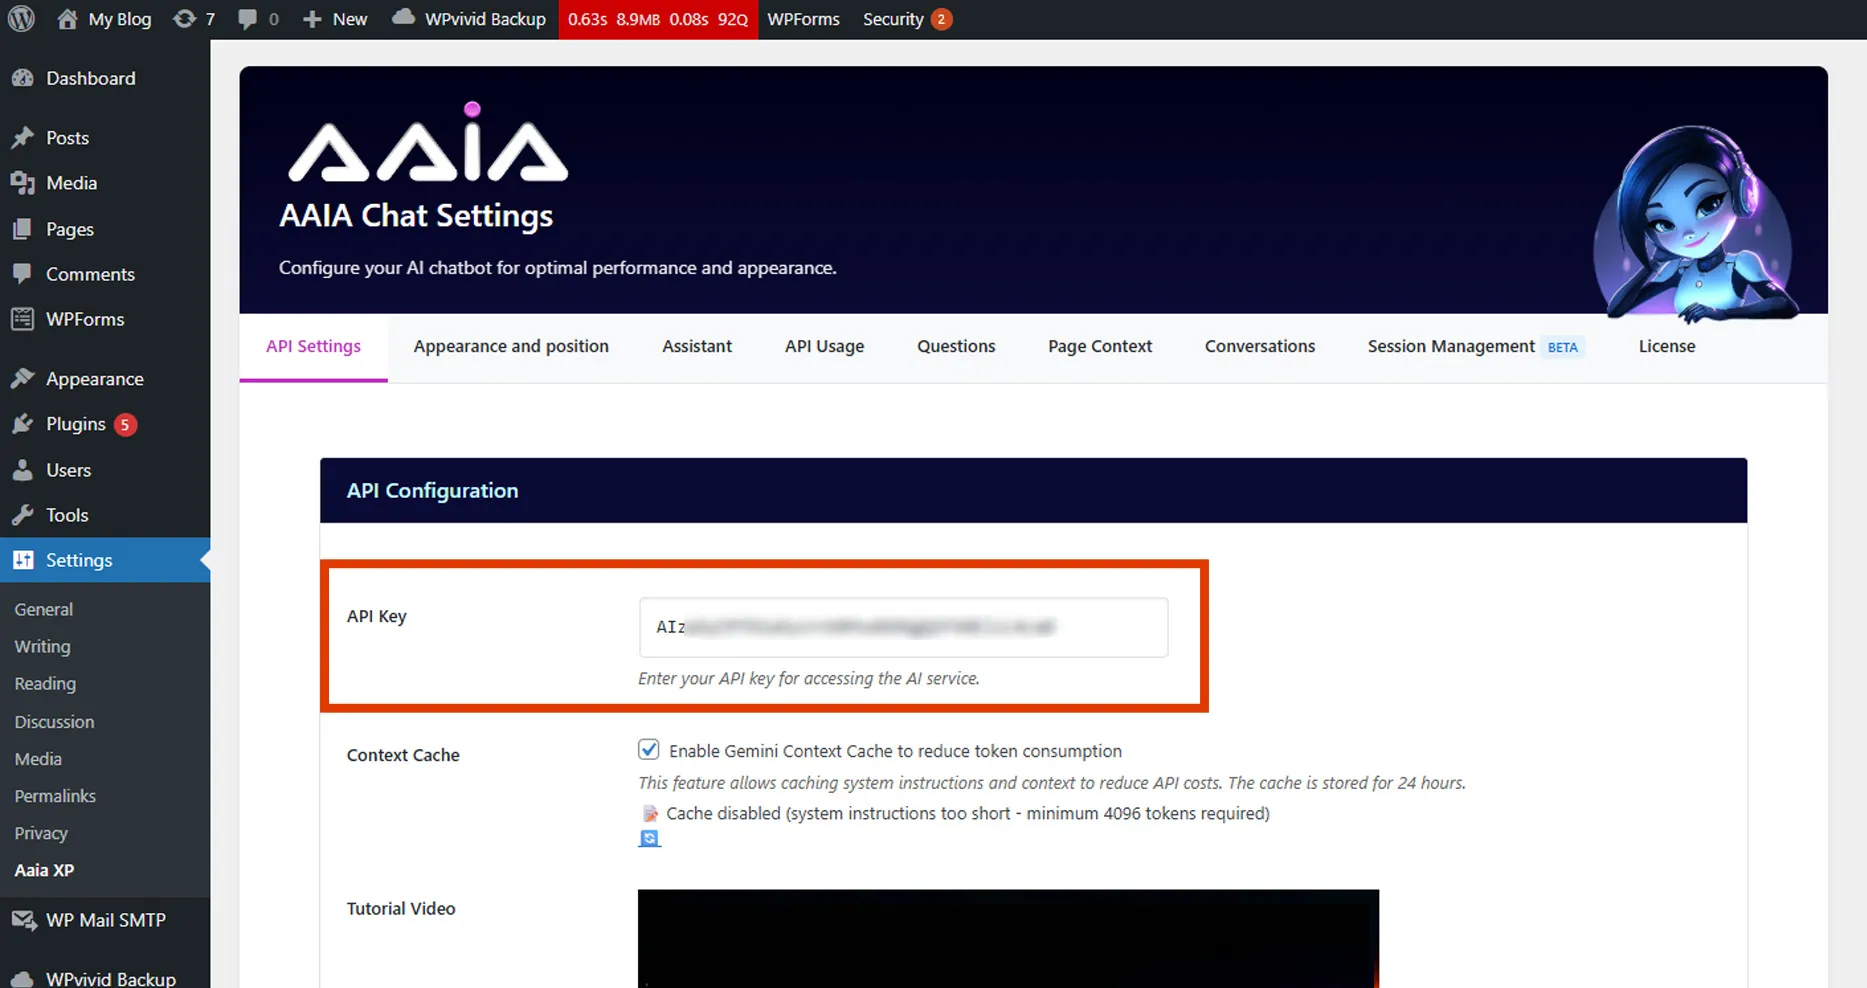Image resolution: width=1867 pixels, height=988 pixels.
Task: Toggle Enable Gemini Context Cache checkbox
Action: coord(649,750)
